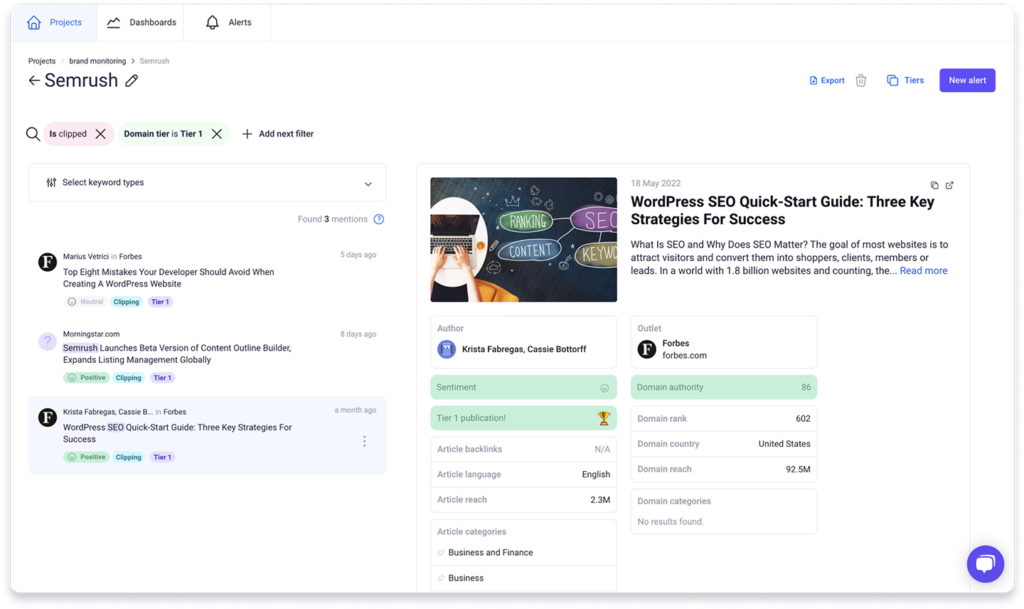The image size is (1024, 609).
Task: Remove the Domain tier is Tier 1 filter
Action: pyautogui.click(x=216, y=134)
